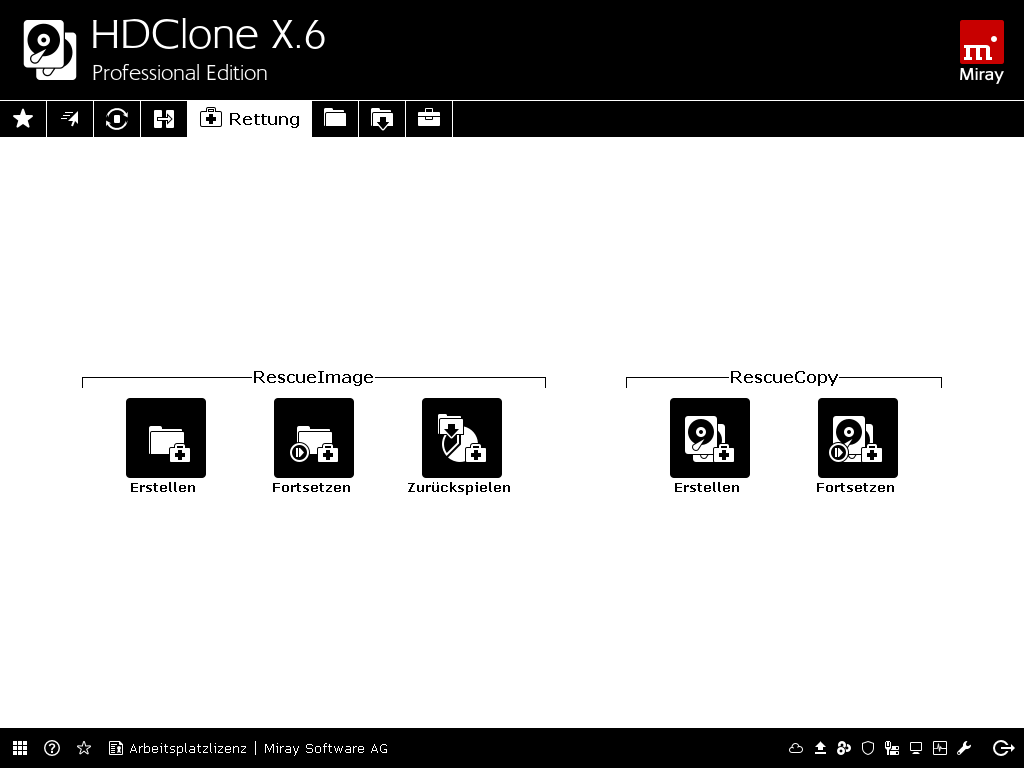Open the favorites star tab

[23, 119]
